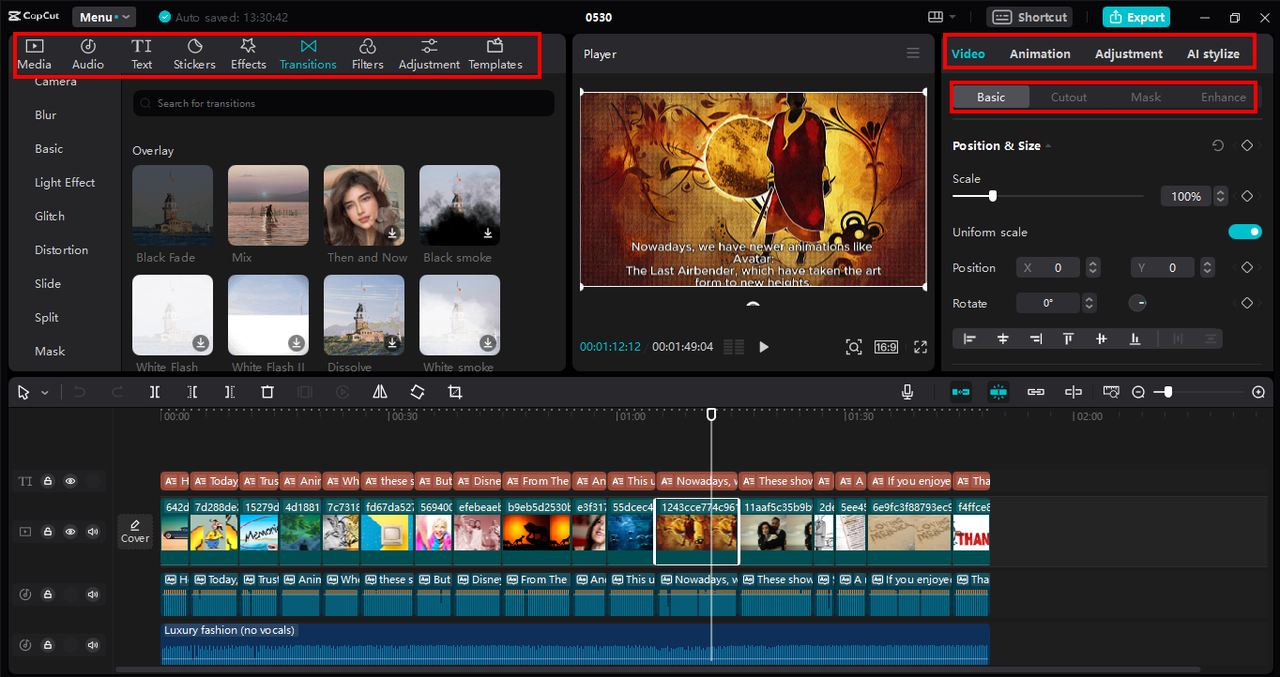Open the Effects panel
The width and height of the screenshot is (1280, 677).
(x=248, y=54)
